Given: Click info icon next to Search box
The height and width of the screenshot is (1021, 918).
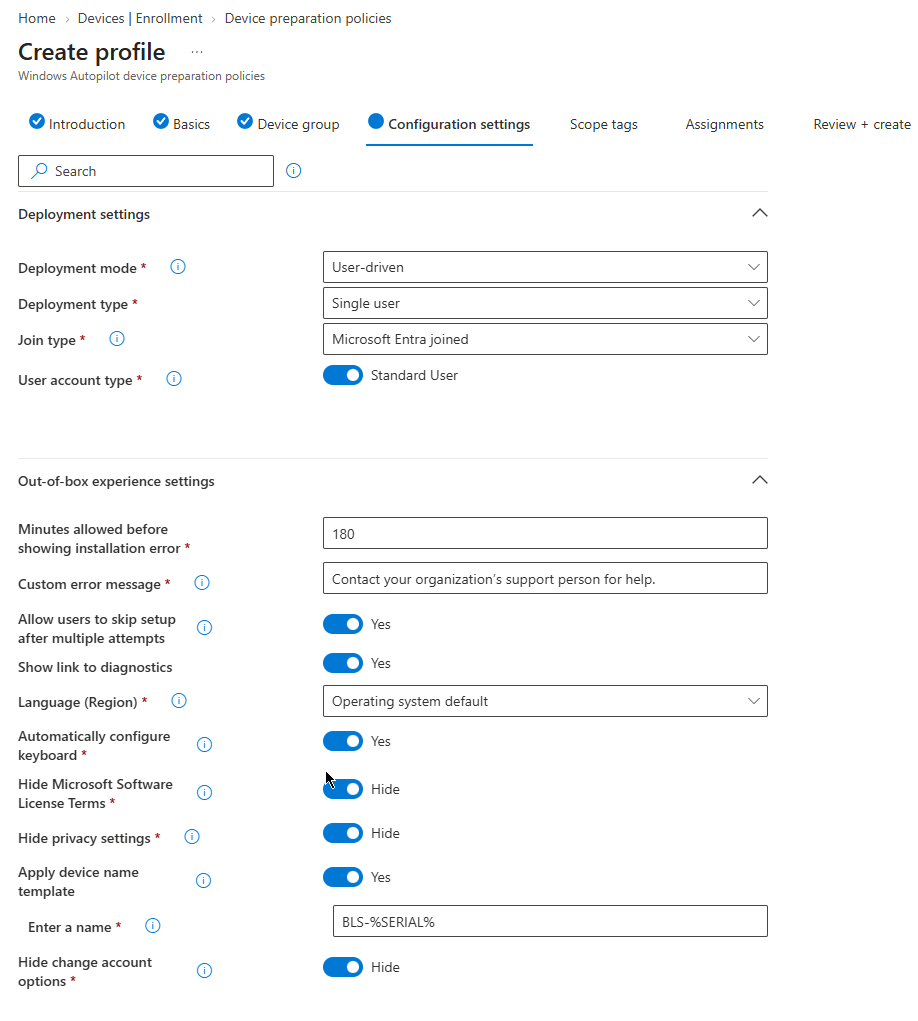Looking at the screenshot, I should (294, 171).
